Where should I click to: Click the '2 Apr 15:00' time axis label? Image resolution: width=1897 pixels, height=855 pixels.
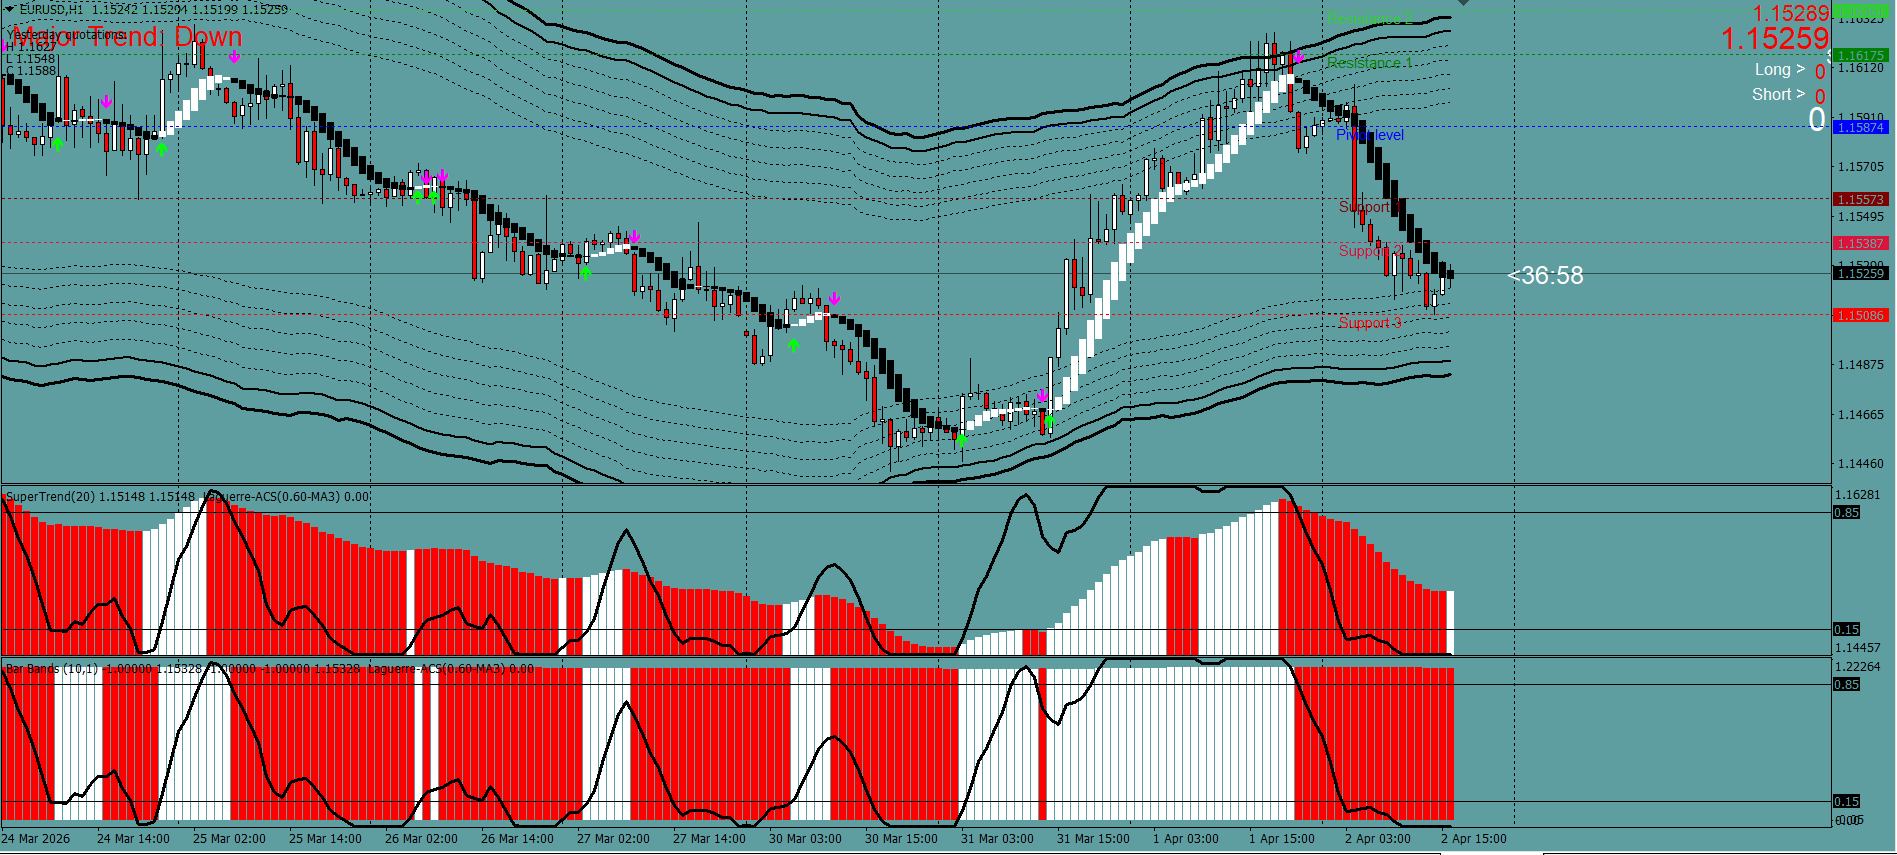pyautogui.click(x=1474, y=839)
